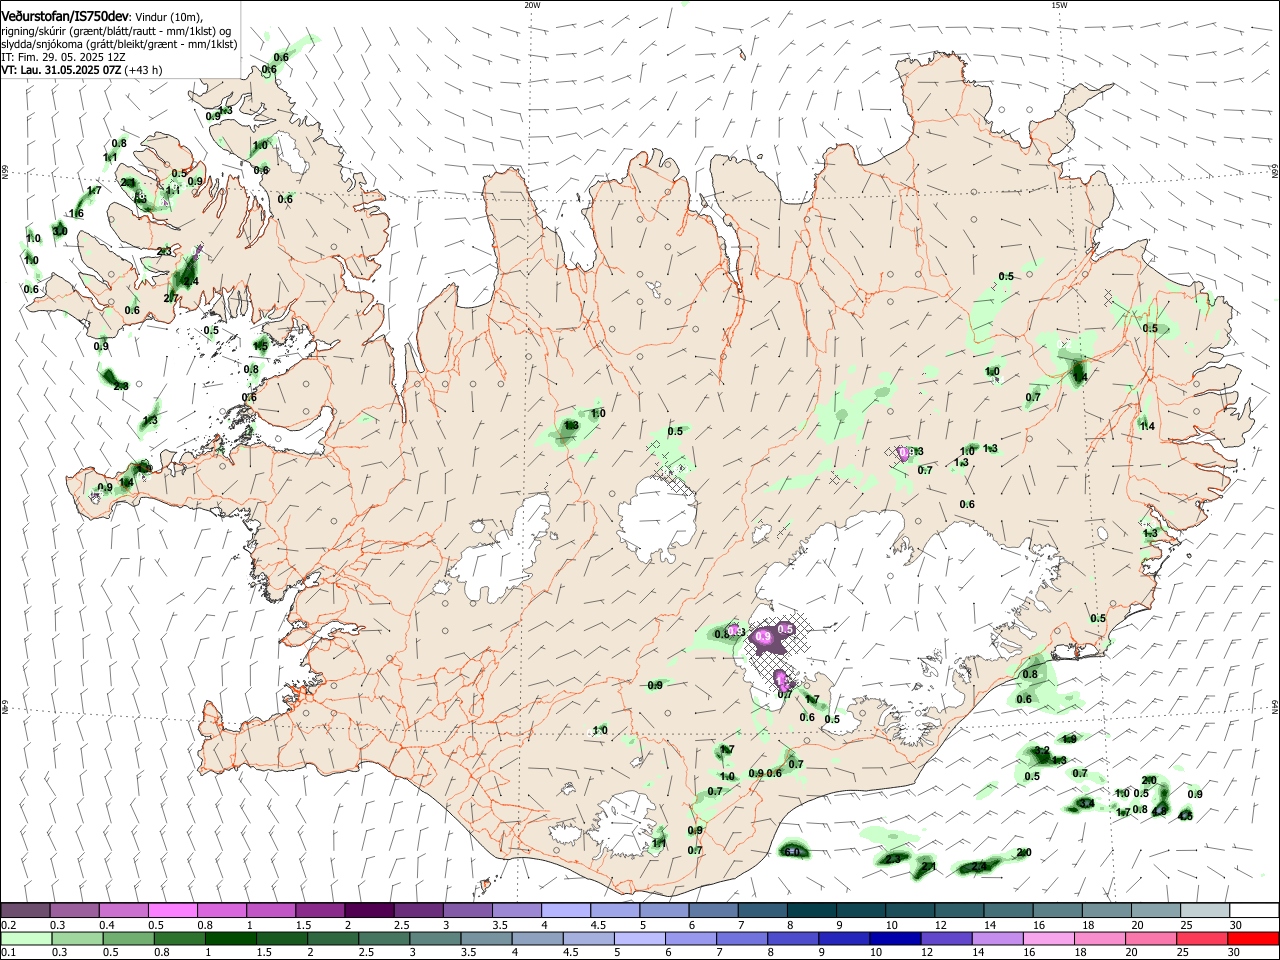
Task: Pick the darkest purple 2 mm snow scale swatch
Action: [x=369, y=910]
